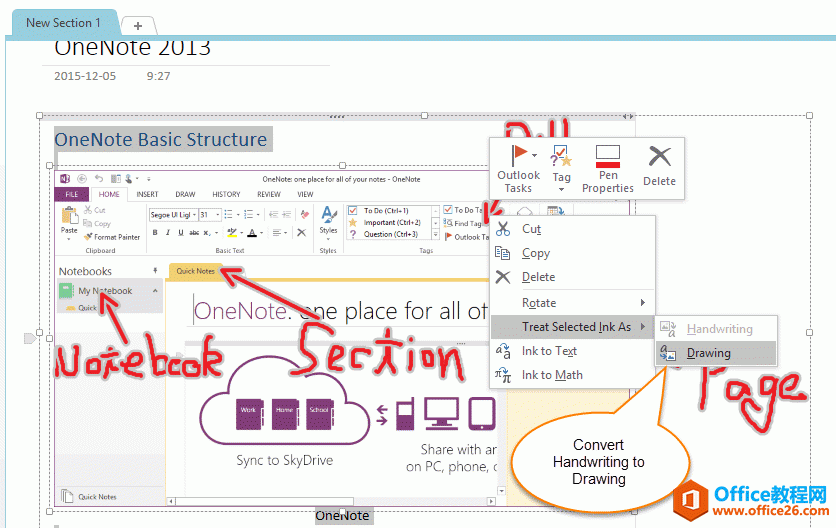Open the VIEW tab in embedded screenshot
The image size is (836, 528).
(305, 195)
